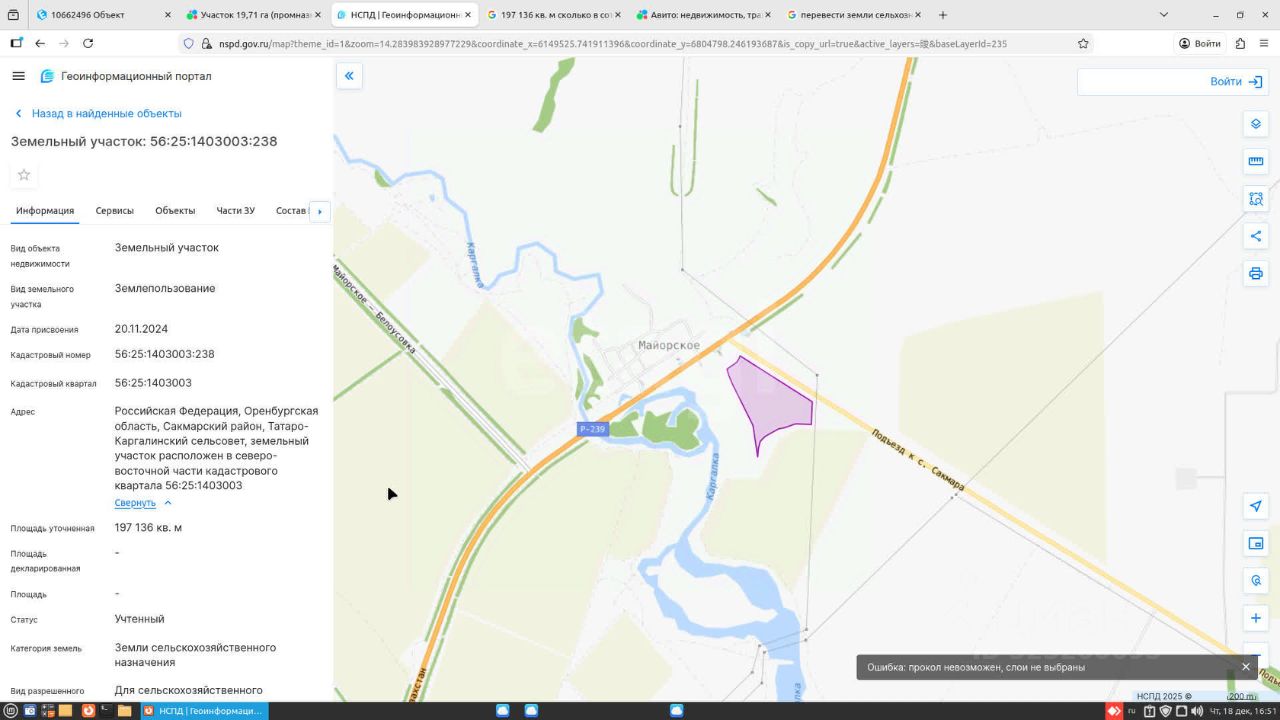Viewport: 1280px width, 720px height.
Task: Print the map
Action: pos(1256,273)
